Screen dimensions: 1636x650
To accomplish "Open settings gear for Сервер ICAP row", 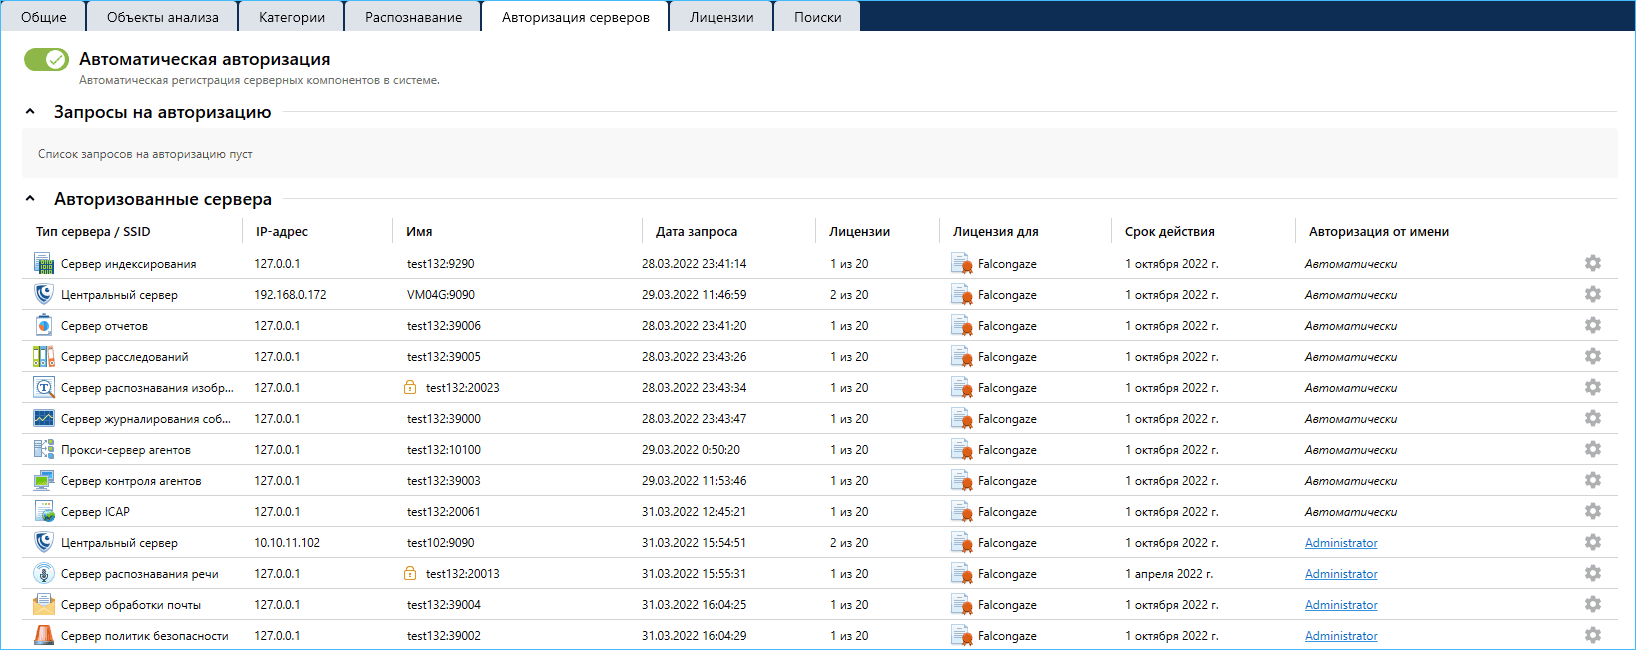I will 1593,512.
